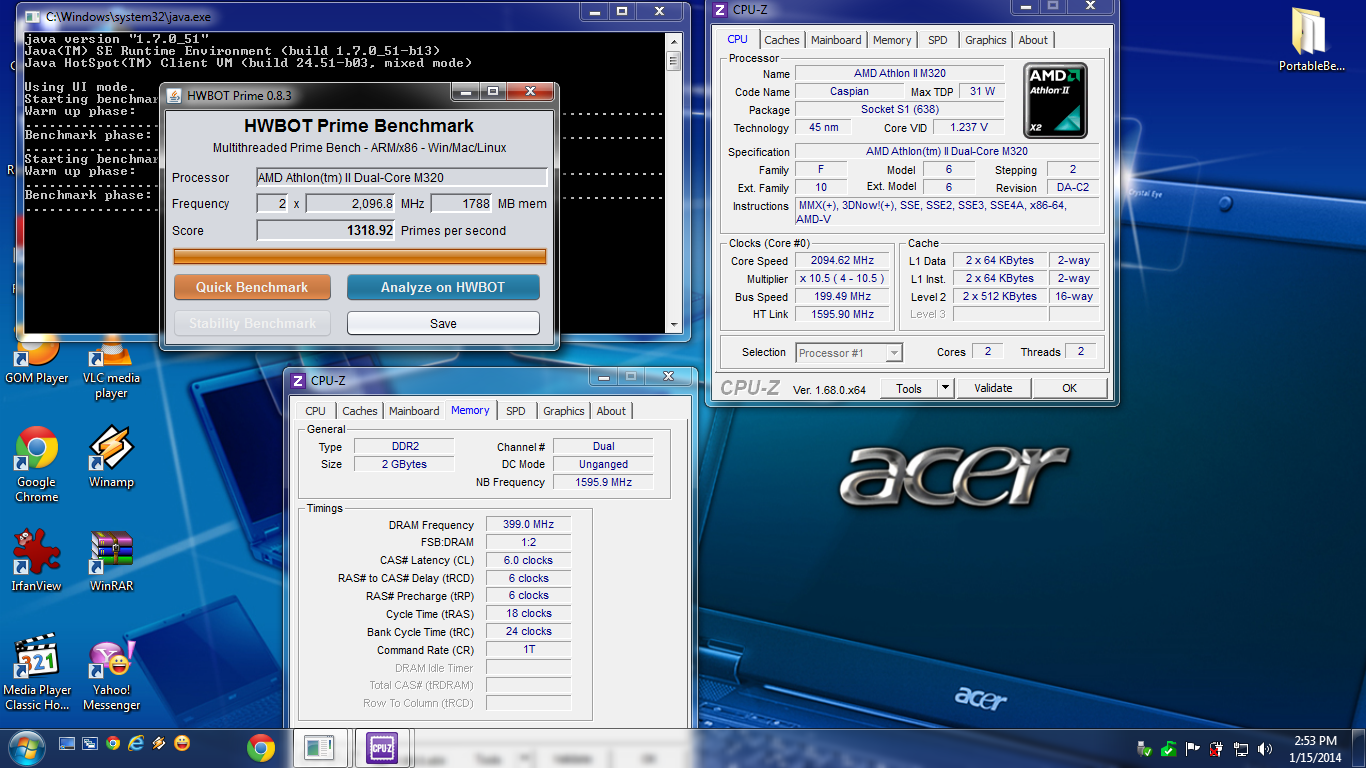Switch to java.exe console taskbar button
Viewport: 1366px width, 768px height.
click(x=319, y=747)
